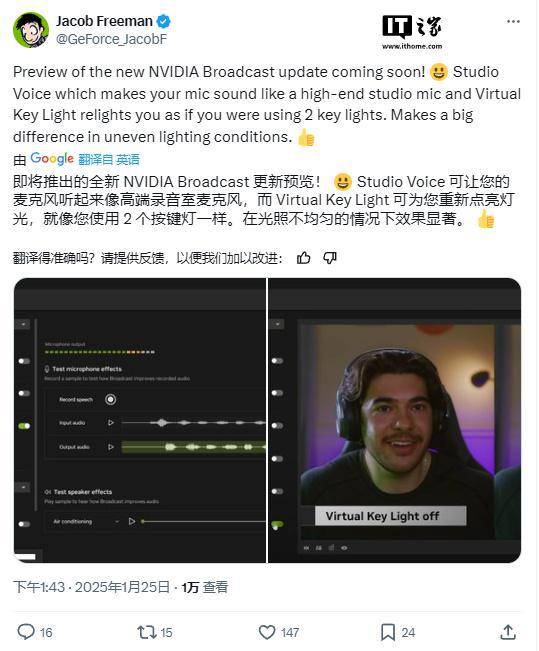Like the tweet with the heart icon
This screenshot has height=651, width=539.
[x=267, y=632]
